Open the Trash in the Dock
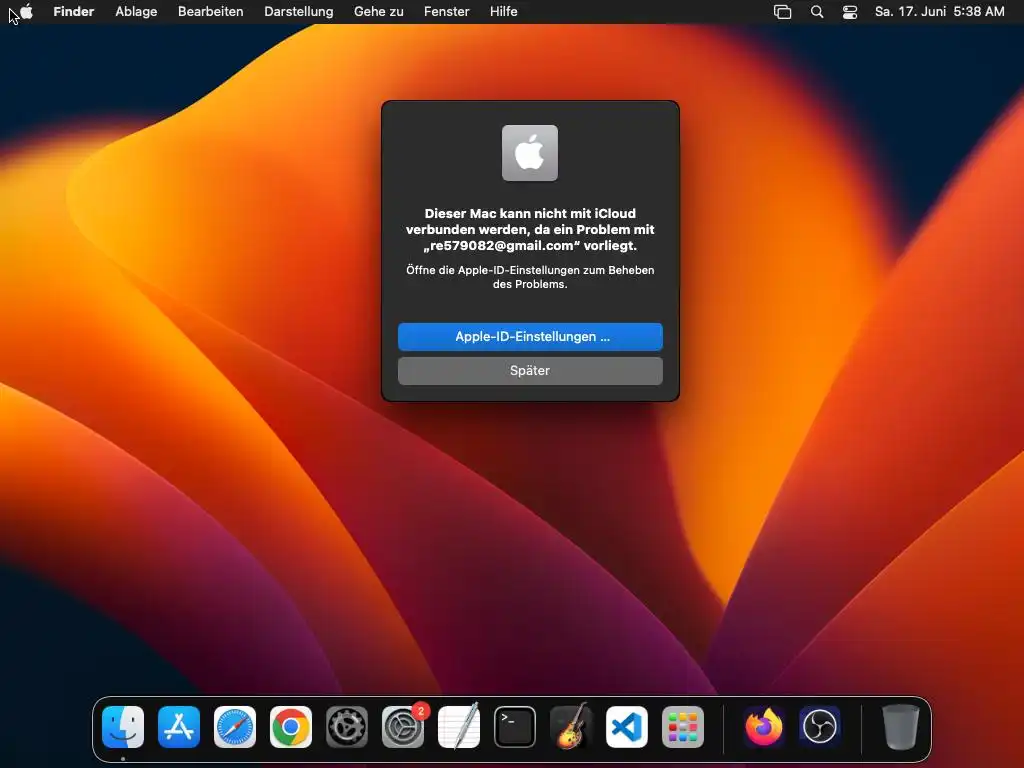 coord(901,727)
